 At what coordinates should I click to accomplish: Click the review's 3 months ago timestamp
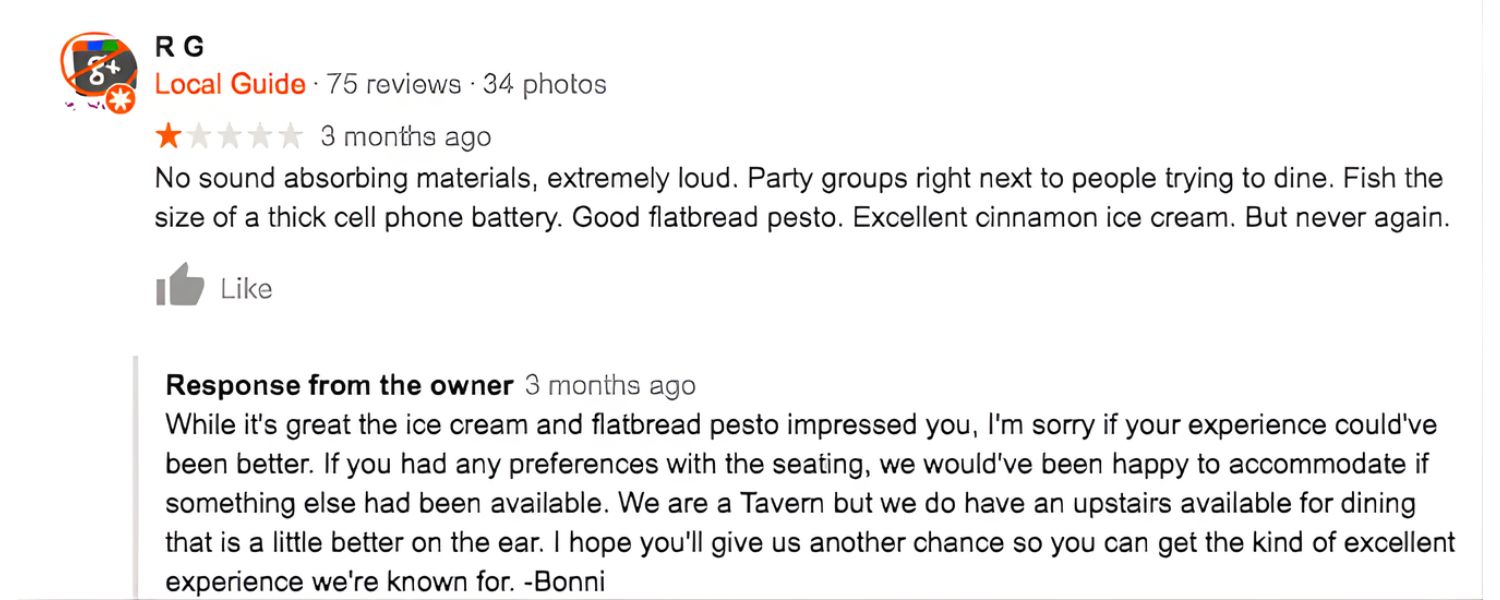click(405, 136)
